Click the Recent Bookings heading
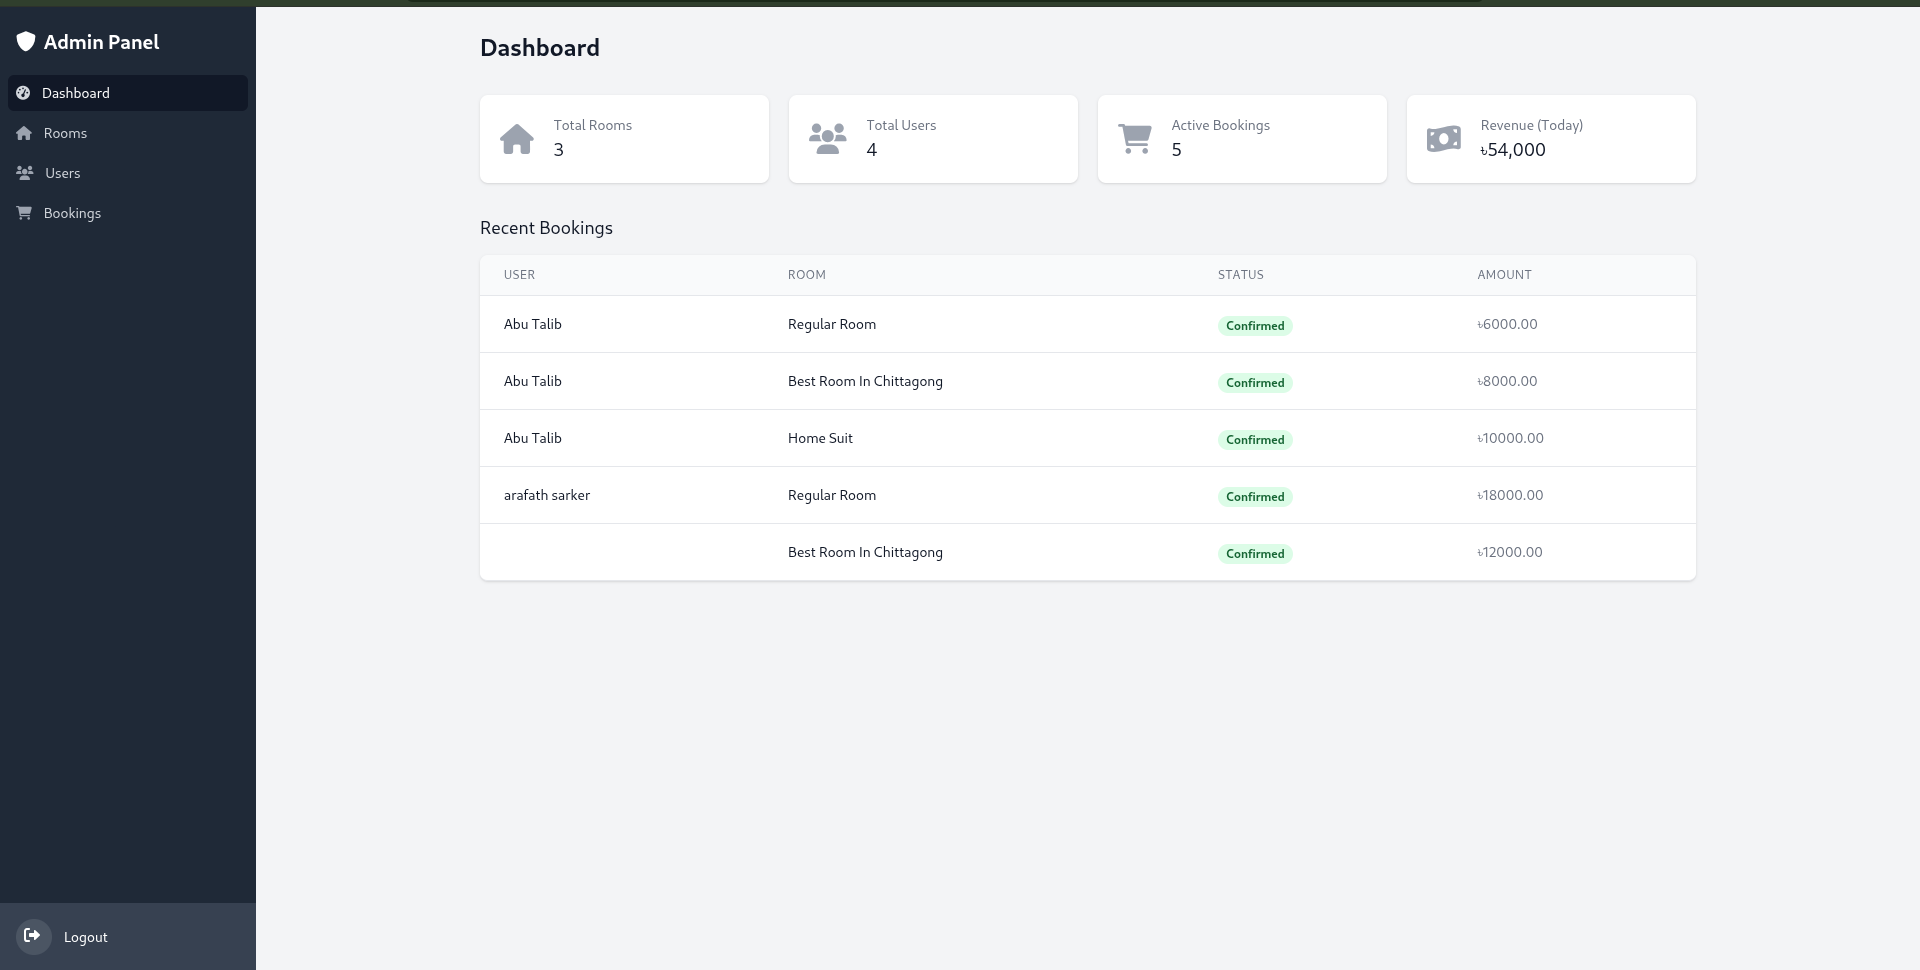Viewport: 1920px width, 970px height. click(546, 227)
